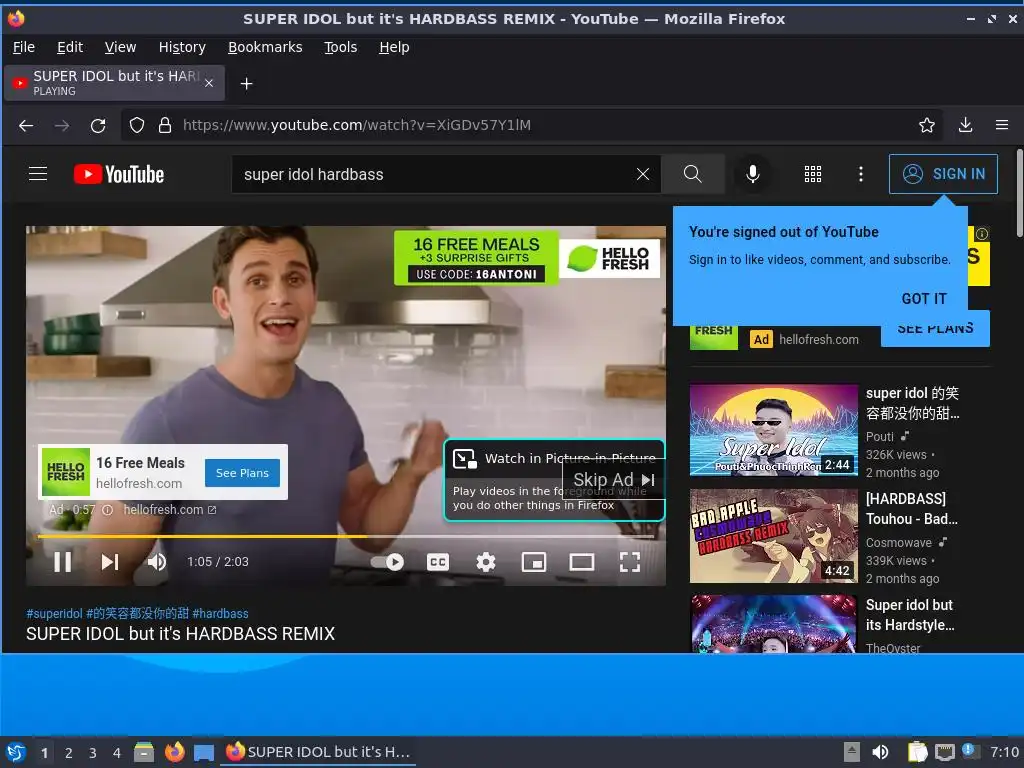Open the Firefox downloads panel
1024x768 pixels.
pos(965,125)
